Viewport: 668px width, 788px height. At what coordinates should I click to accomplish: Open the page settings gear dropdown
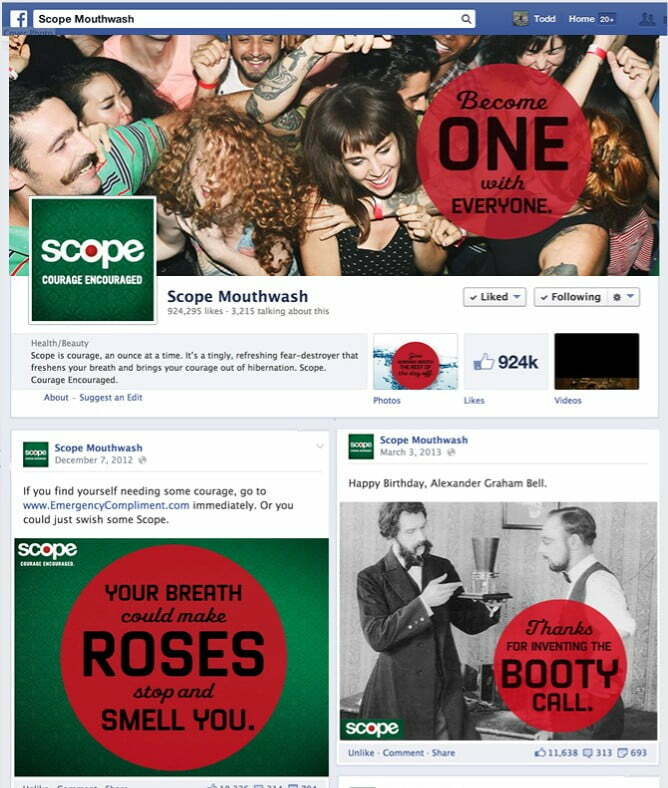623,297
